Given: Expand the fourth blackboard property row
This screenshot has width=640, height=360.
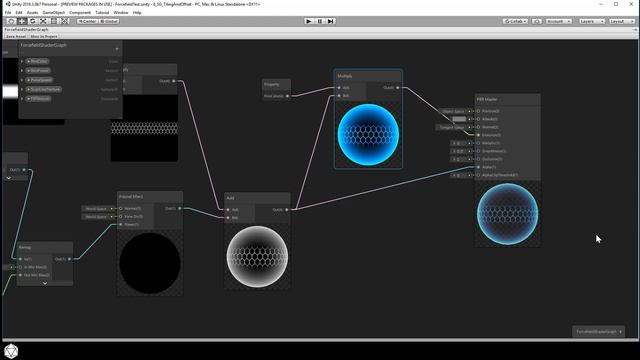Looking at the screenshot, I should point(22,89).
